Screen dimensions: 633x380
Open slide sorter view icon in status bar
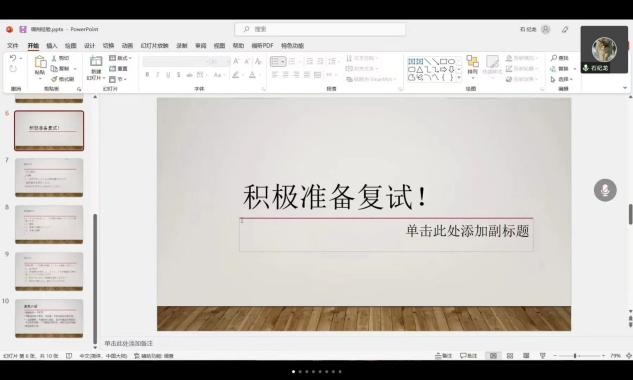[510, 356]
